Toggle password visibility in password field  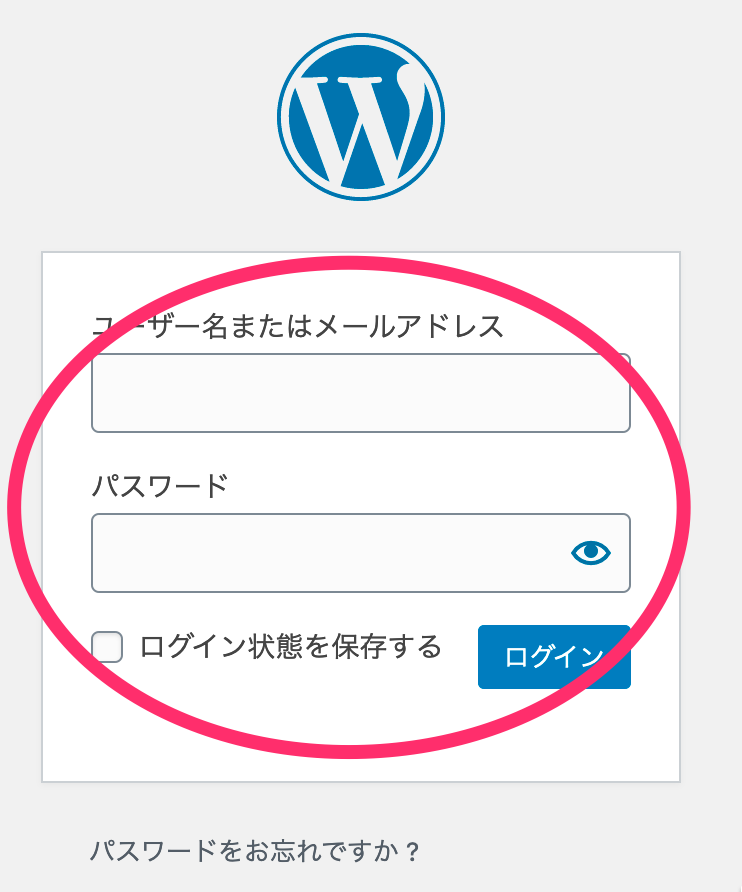[591, 552]
